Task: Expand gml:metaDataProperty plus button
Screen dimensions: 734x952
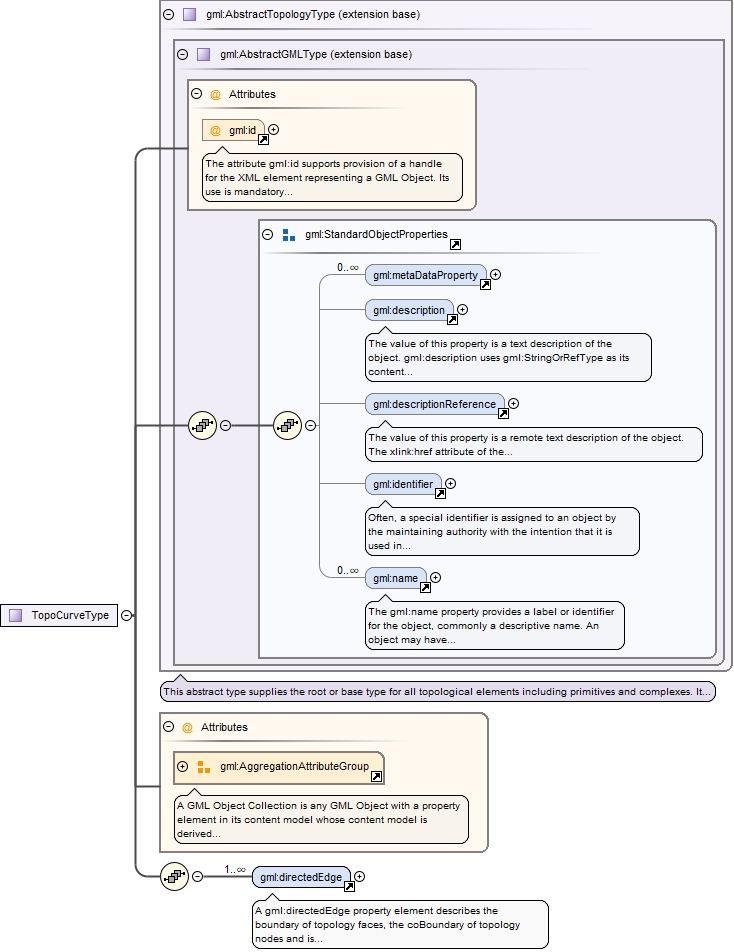Action: coord(496,274)
